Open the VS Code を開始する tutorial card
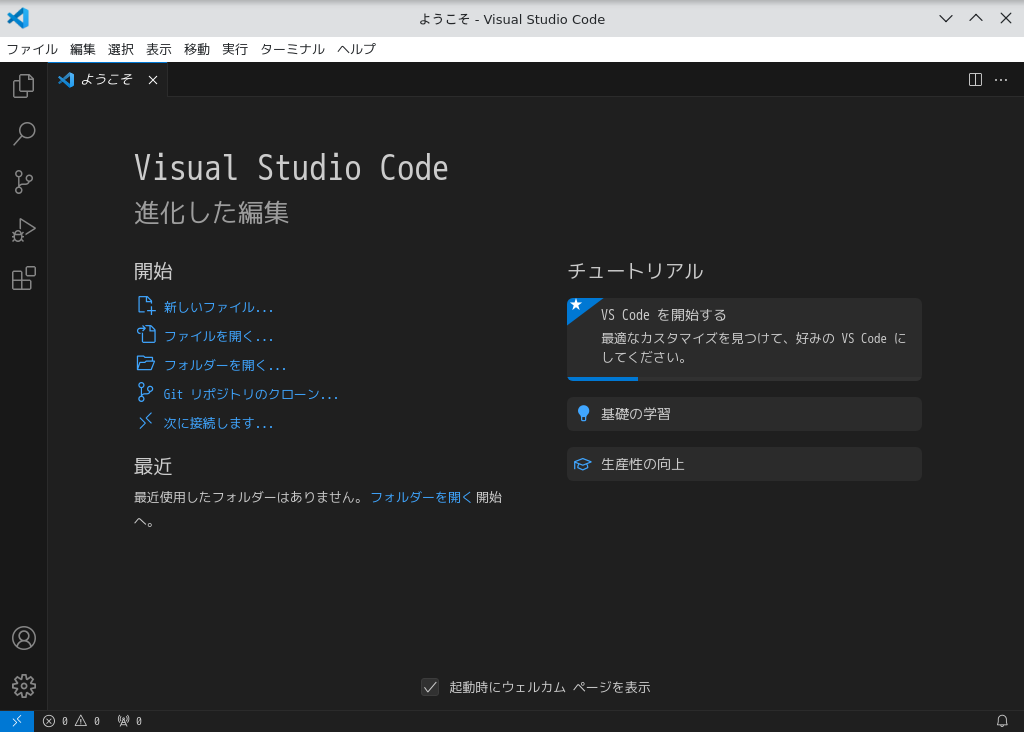1024x732 pixels. tap(744, 340)
